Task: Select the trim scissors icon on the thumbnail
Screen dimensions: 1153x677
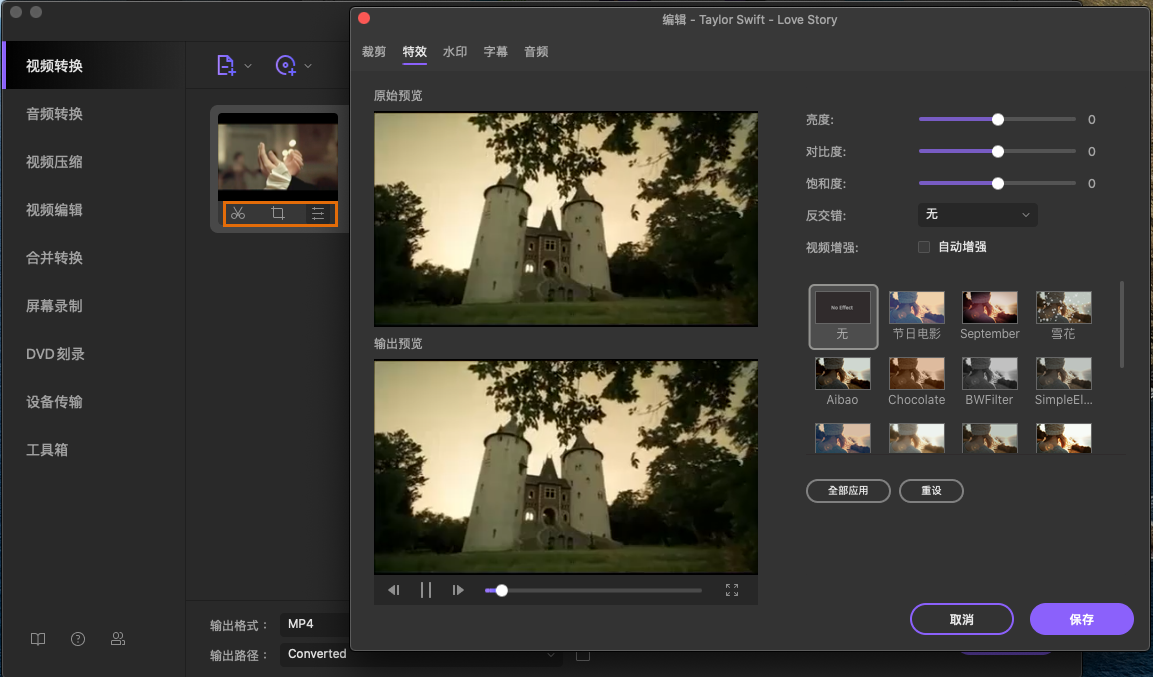Action: click(x=239, y=213)
